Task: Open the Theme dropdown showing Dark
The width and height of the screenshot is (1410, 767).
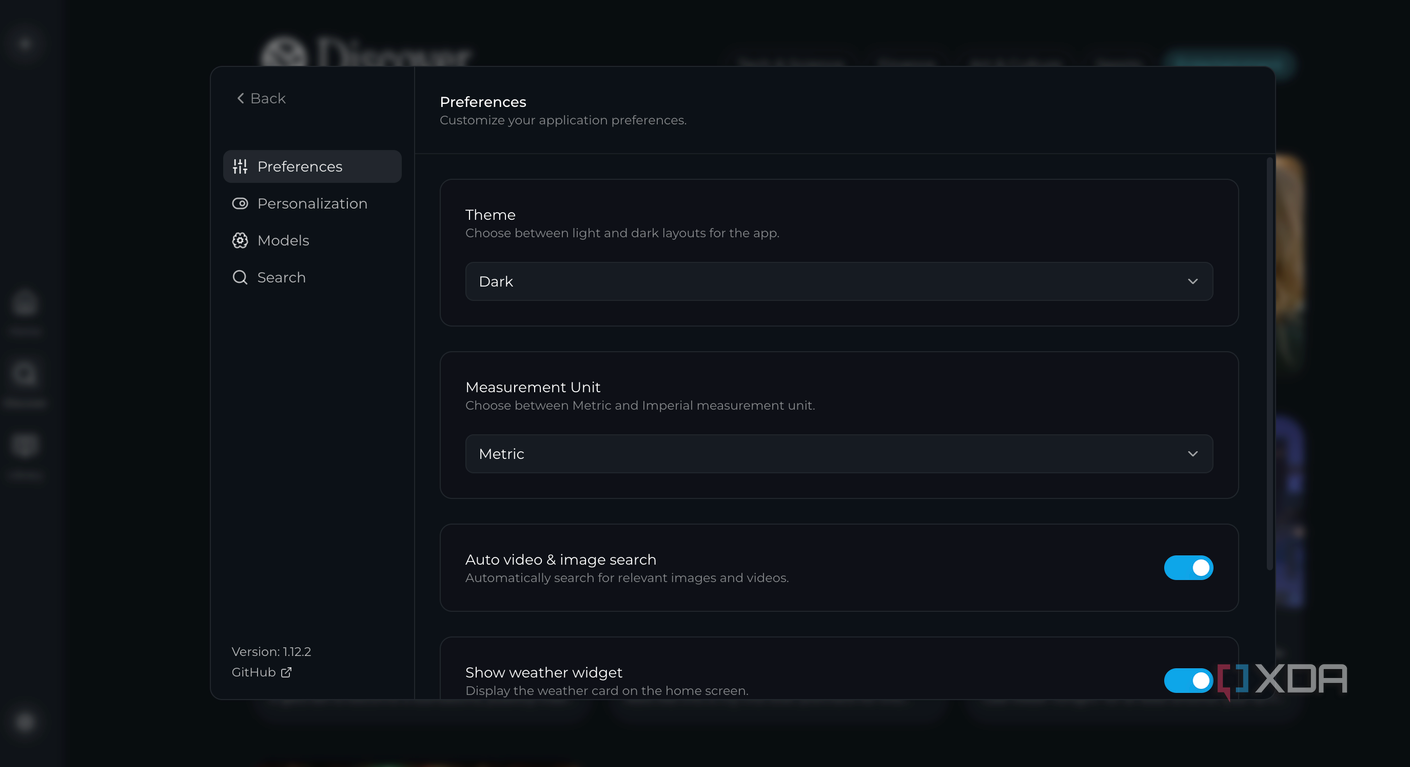Action: click(839, 282)
